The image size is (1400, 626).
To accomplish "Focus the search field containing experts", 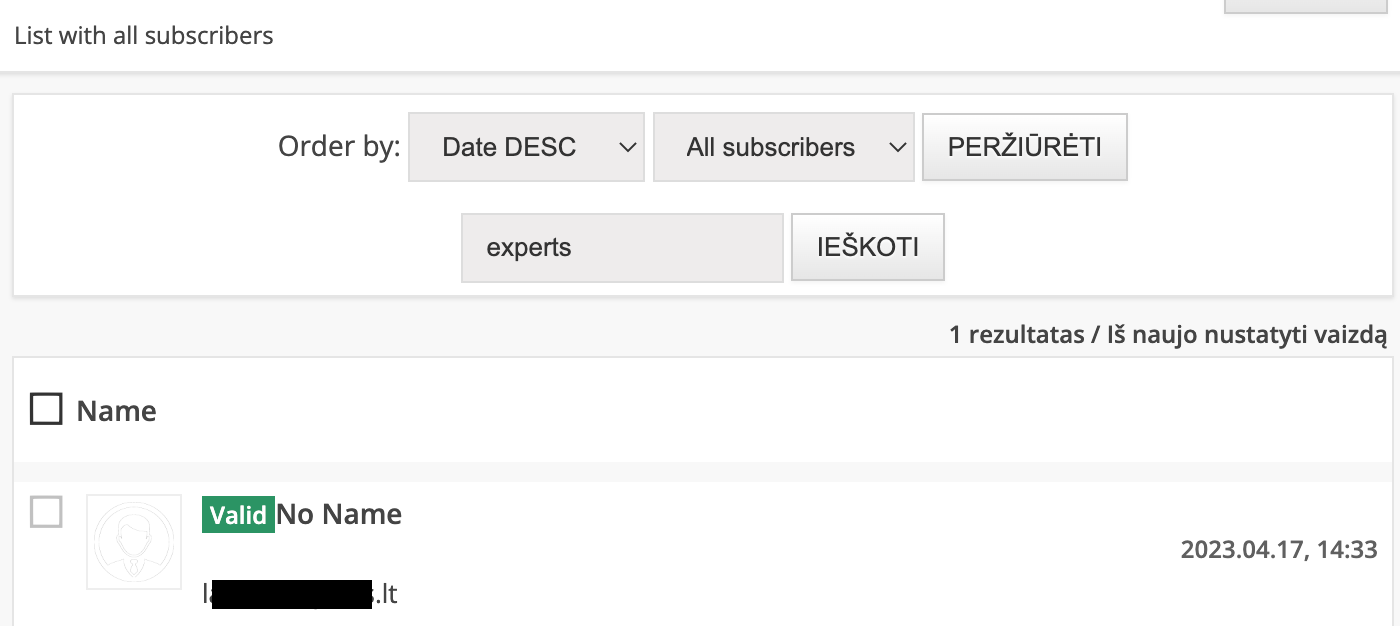I will (622, 247).
